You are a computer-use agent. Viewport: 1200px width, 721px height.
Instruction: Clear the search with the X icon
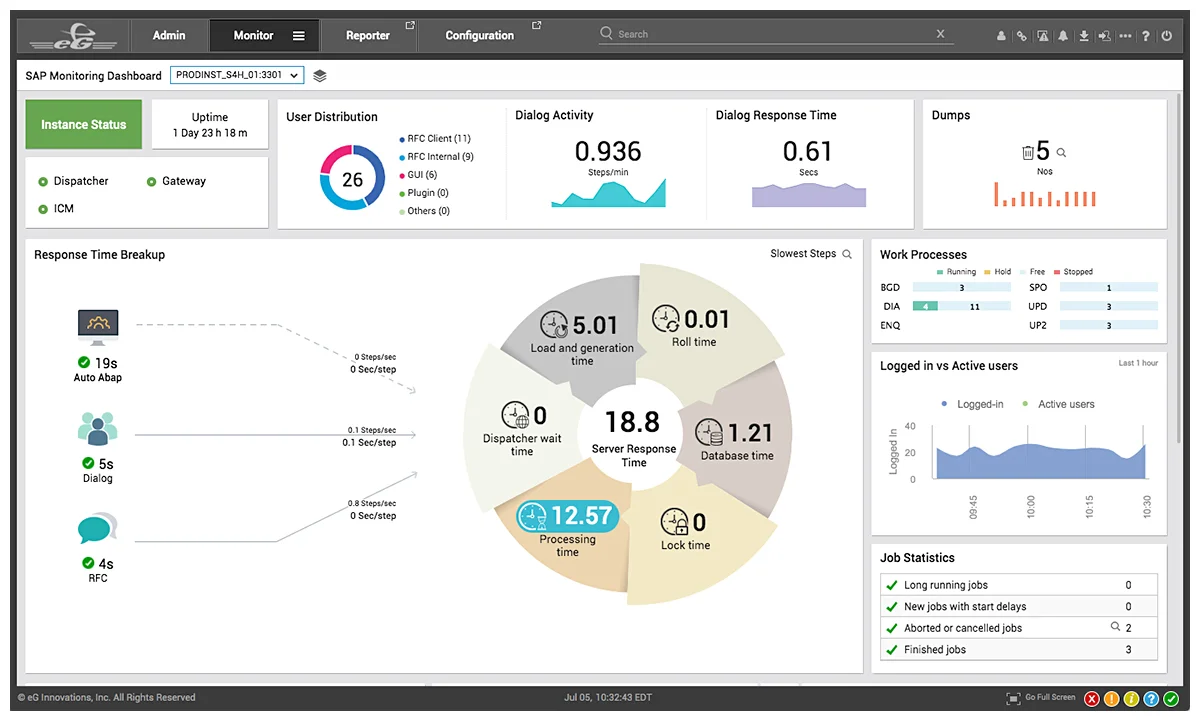coord(940,34)
